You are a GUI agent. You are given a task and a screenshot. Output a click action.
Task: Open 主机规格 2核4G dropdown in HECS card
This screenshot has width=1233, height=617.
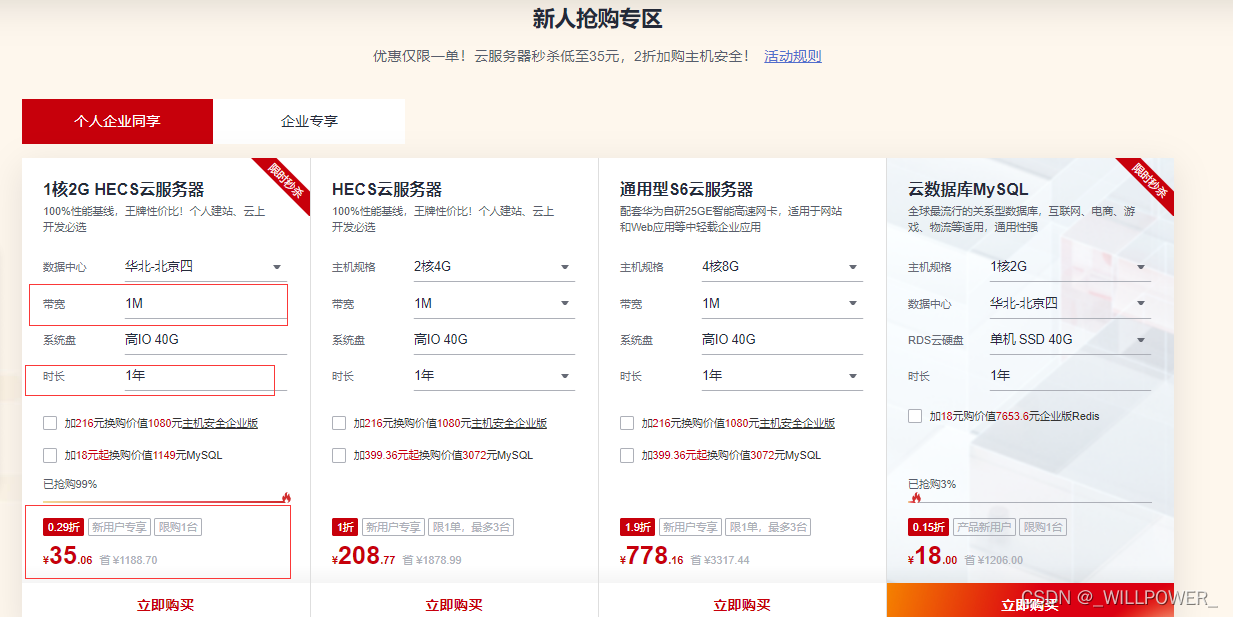[493, 267]
